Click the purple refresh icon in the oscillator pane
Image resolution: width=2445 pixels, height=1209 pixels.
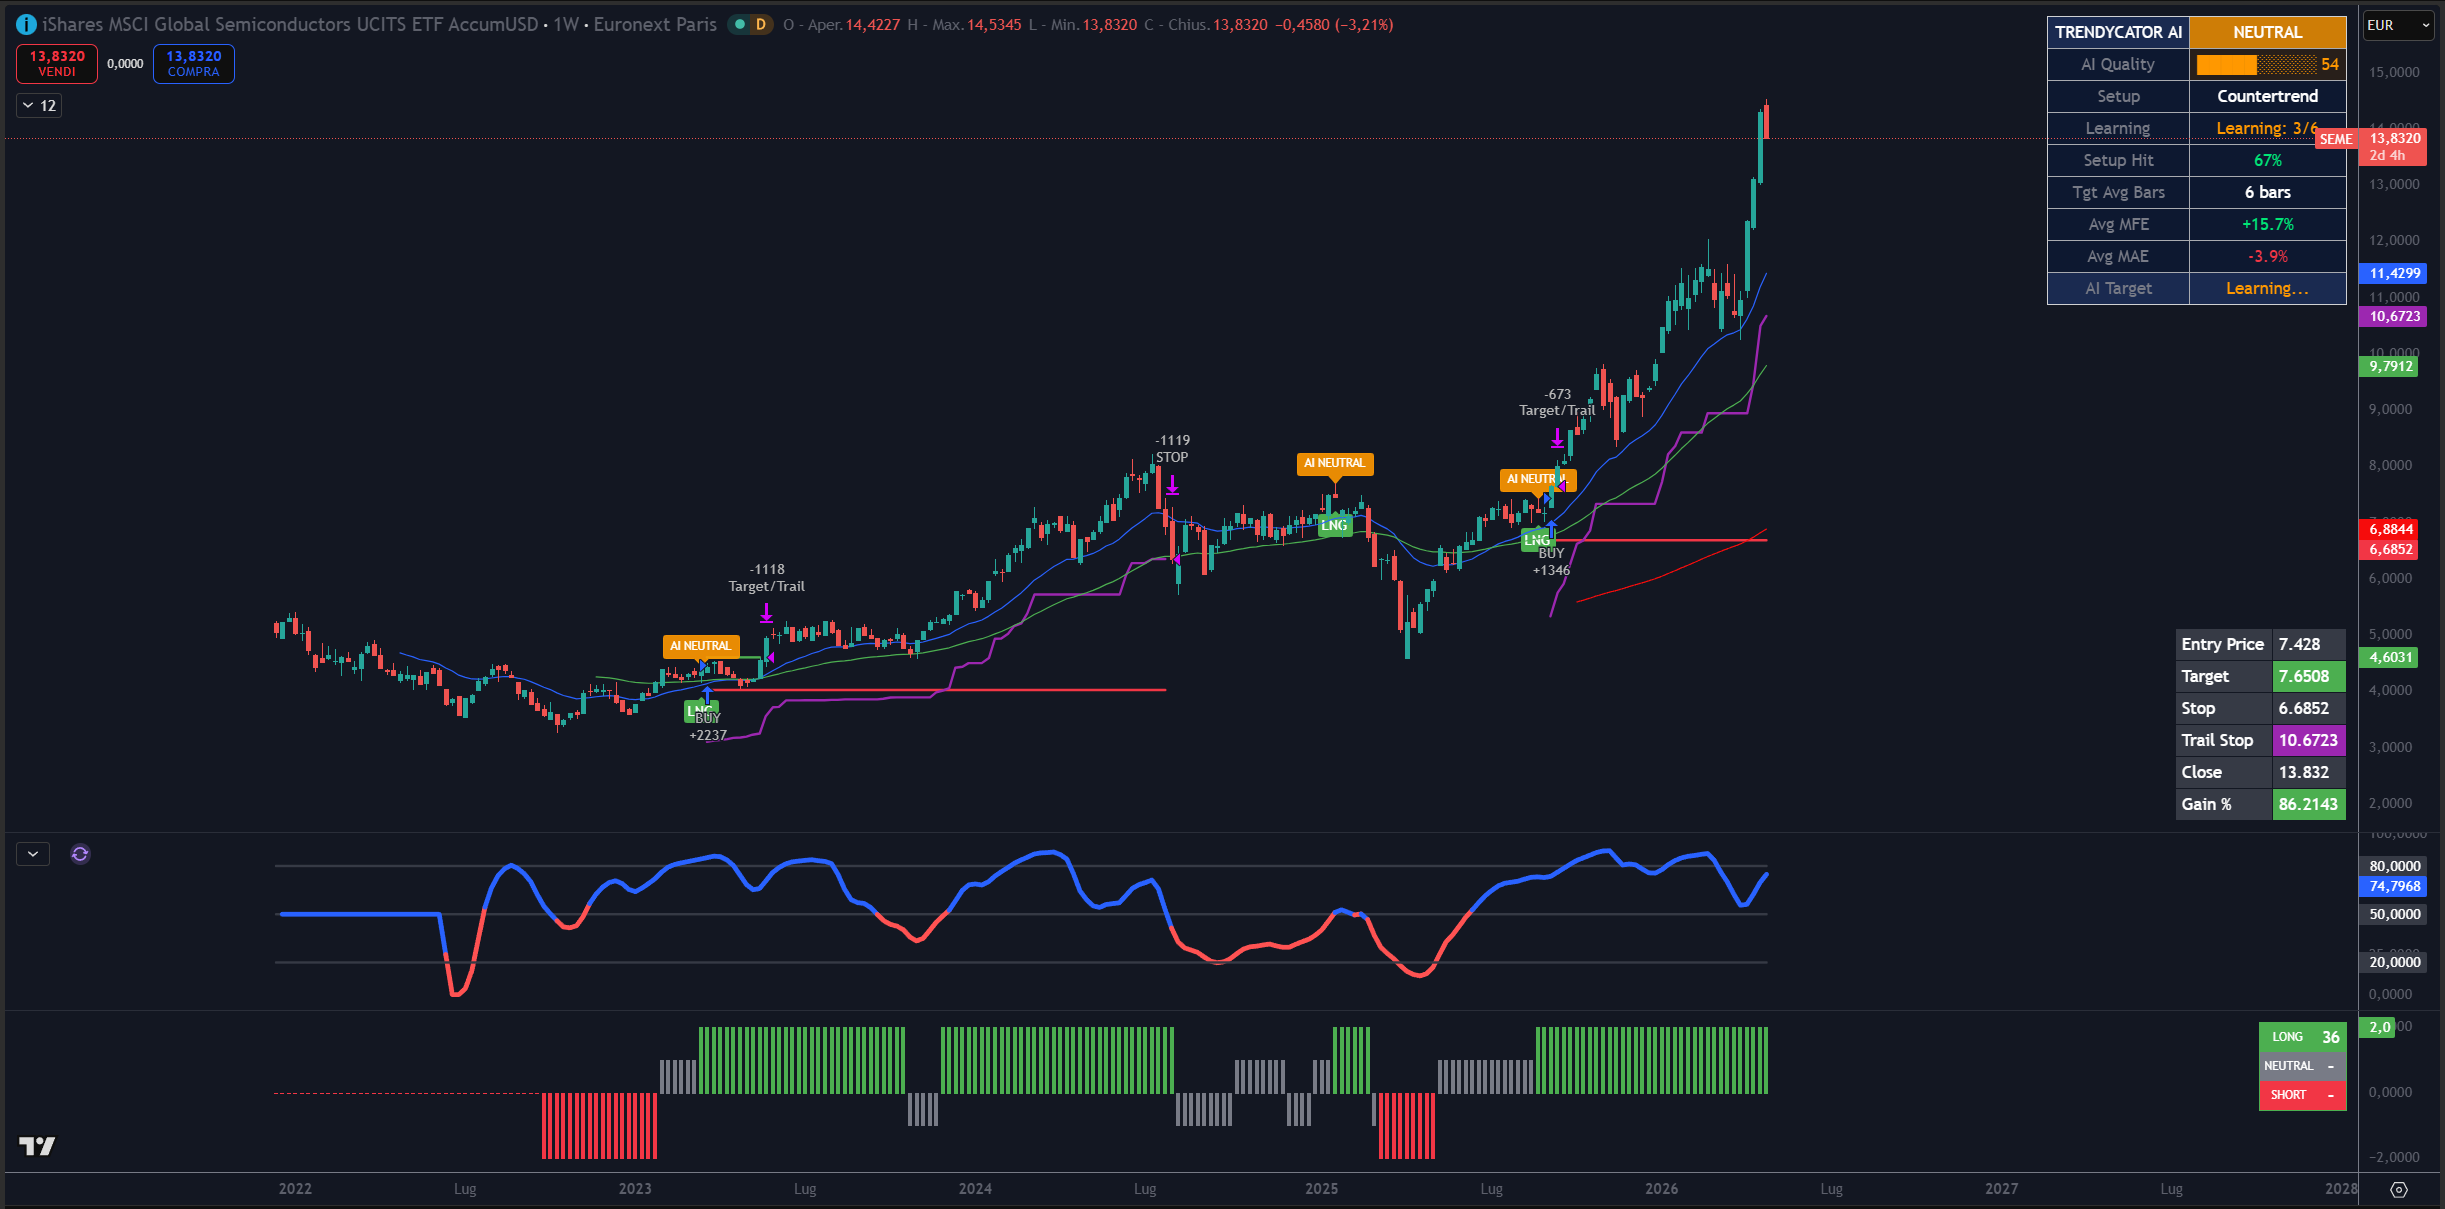80,854
